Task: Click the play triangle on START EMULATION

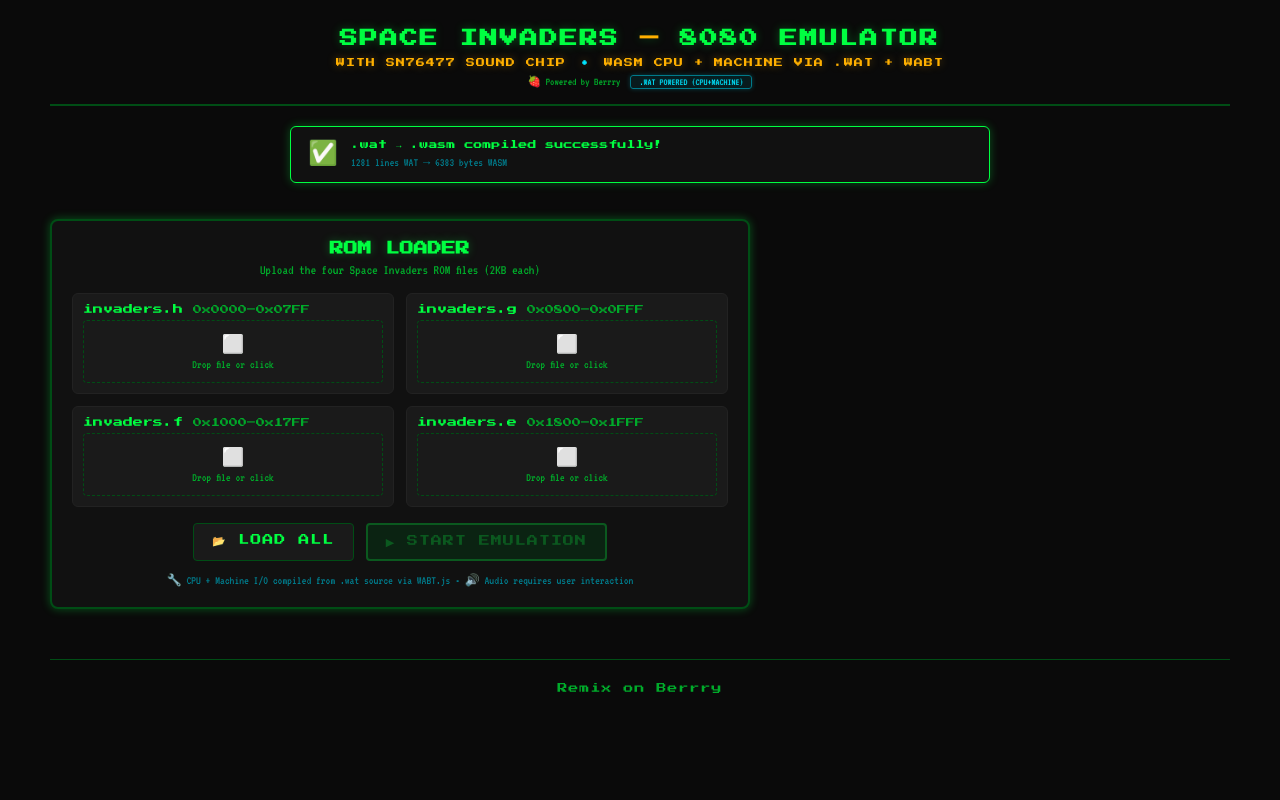Action: (389, 542)
